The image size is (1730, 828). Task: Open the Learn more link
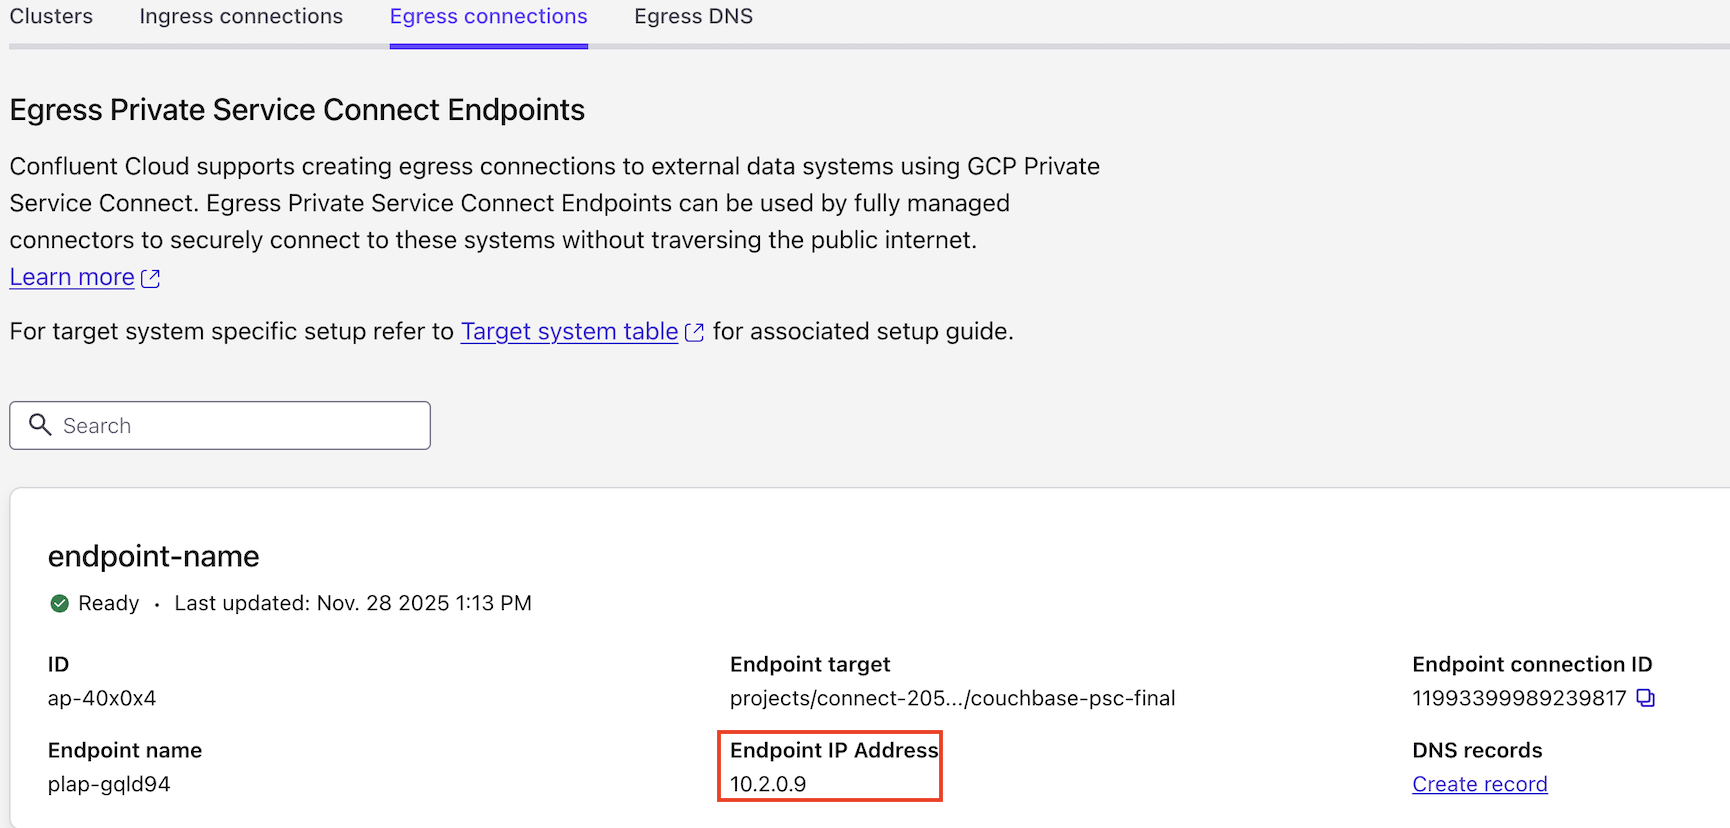[x=71, y=276]
